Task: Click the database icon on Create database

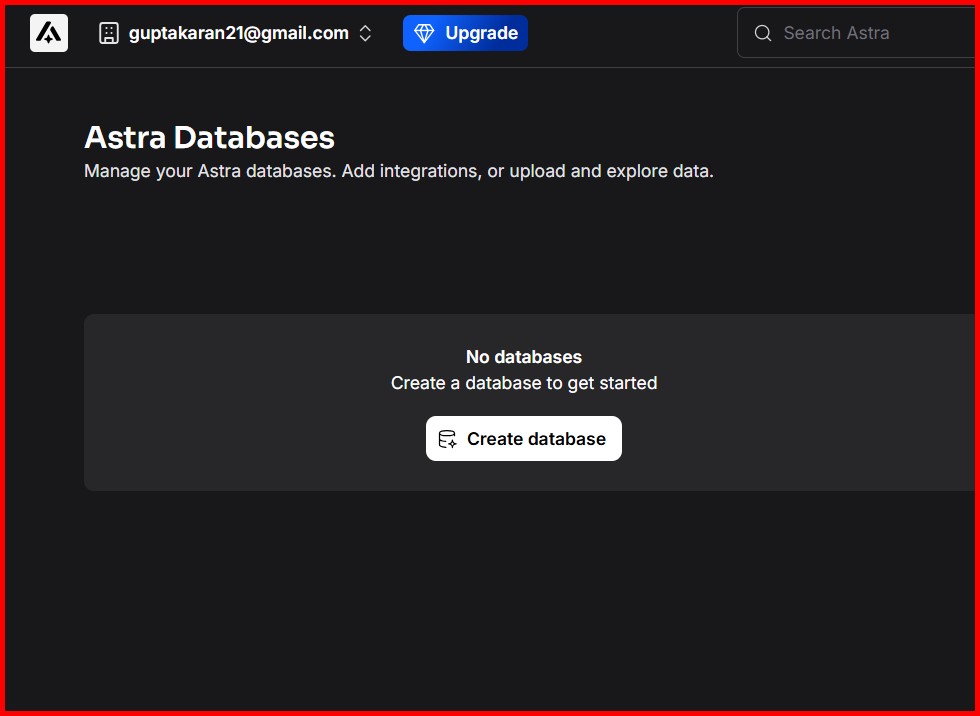Action: coord(448,439)
